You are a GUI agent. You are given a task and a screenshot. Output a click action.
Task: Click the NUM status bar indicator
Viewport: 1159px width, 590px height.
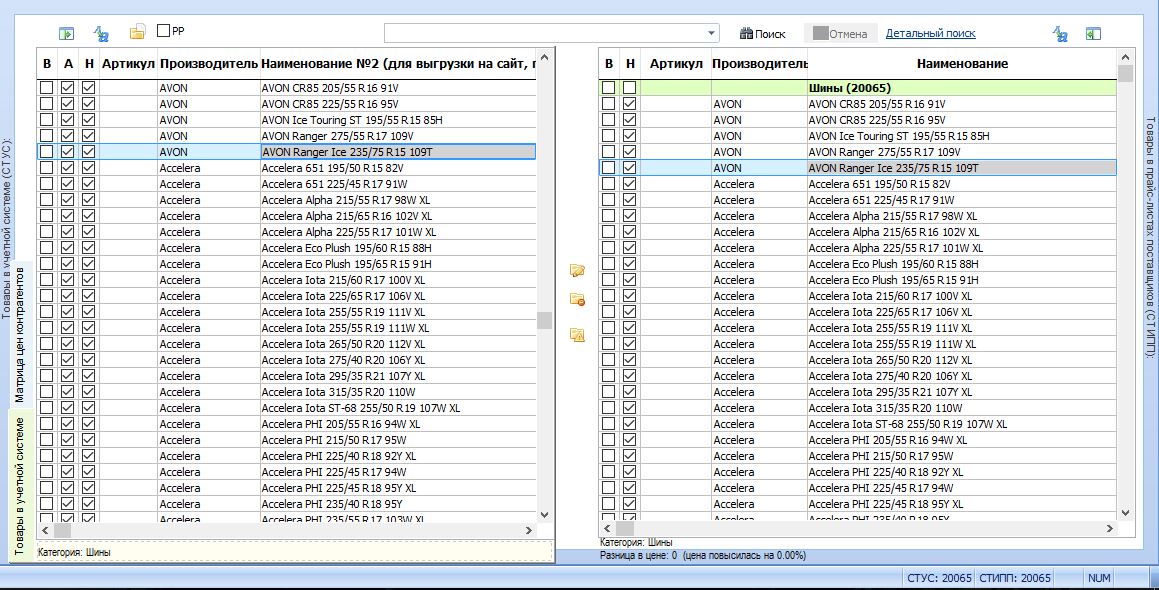(1099, 578)
